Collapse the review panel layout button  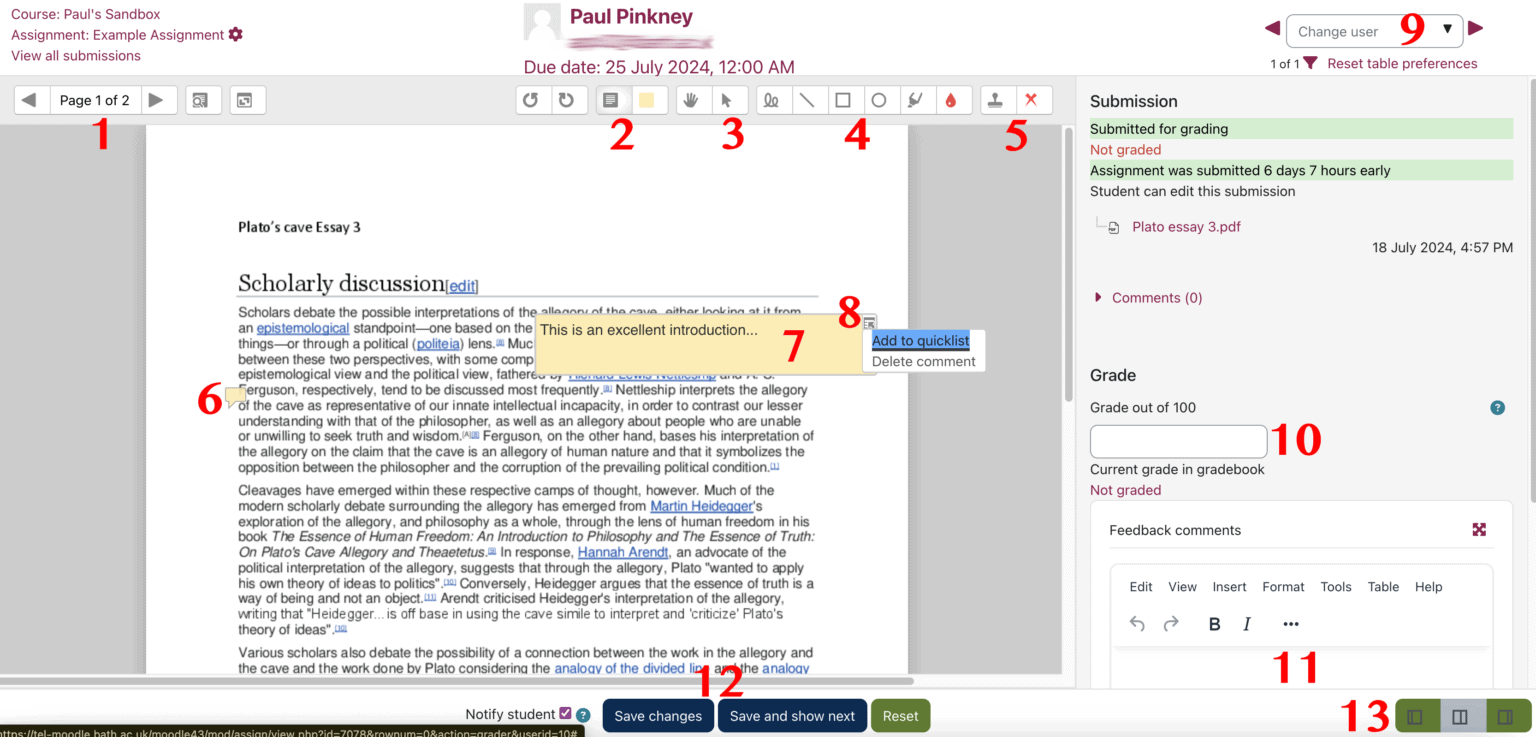1414,716
